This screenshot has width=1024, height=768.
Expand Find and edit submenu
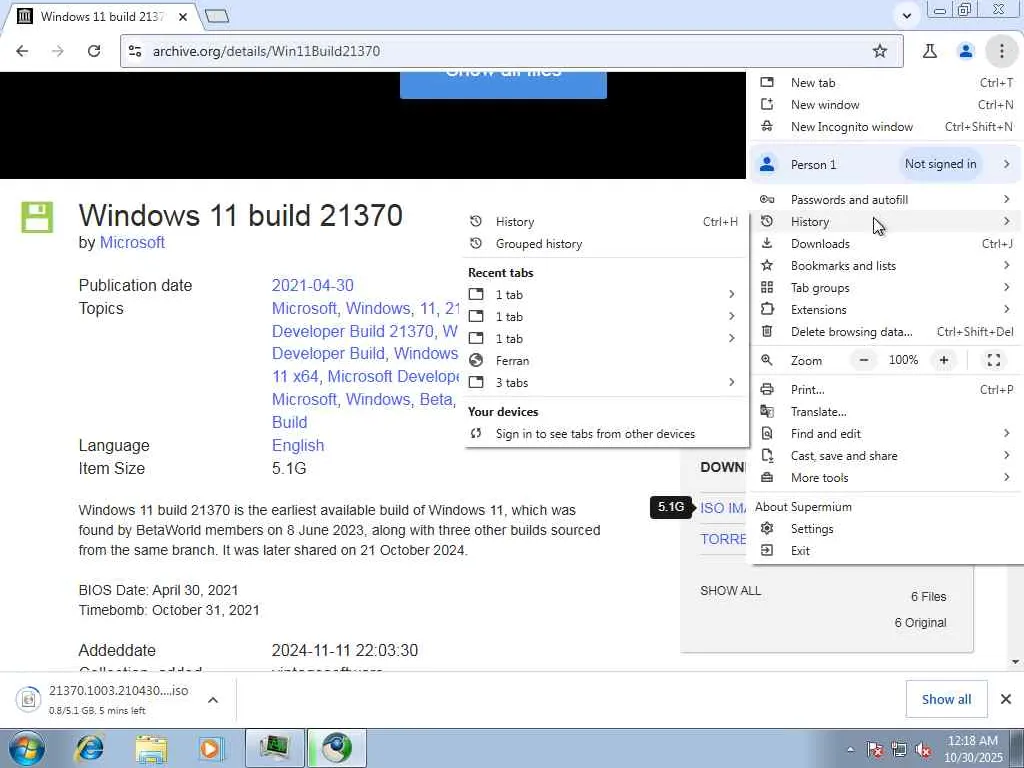pos(884,434)
